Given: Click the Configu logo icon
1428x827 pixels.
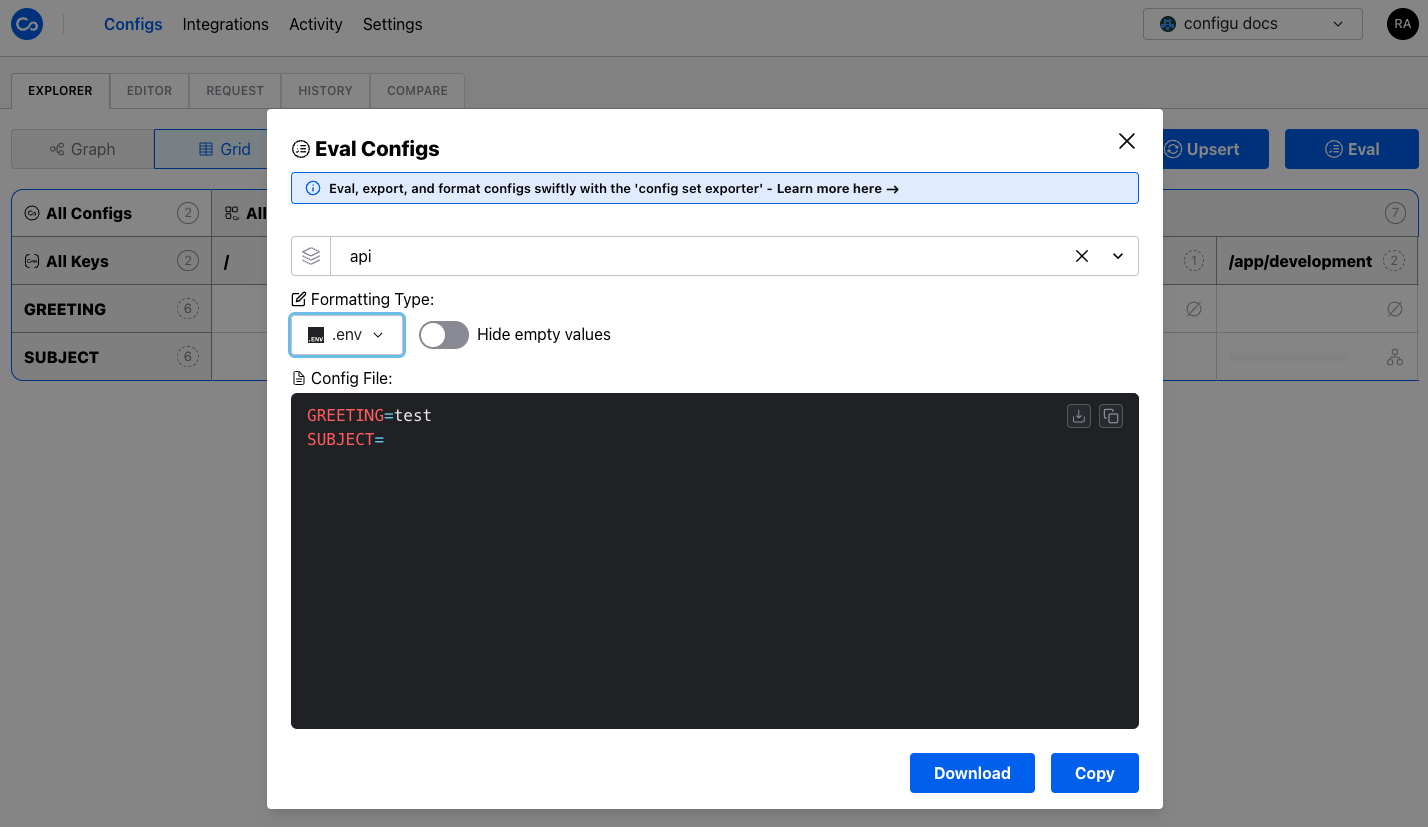Looking at the screenshot, I should (x=27, y=24).
